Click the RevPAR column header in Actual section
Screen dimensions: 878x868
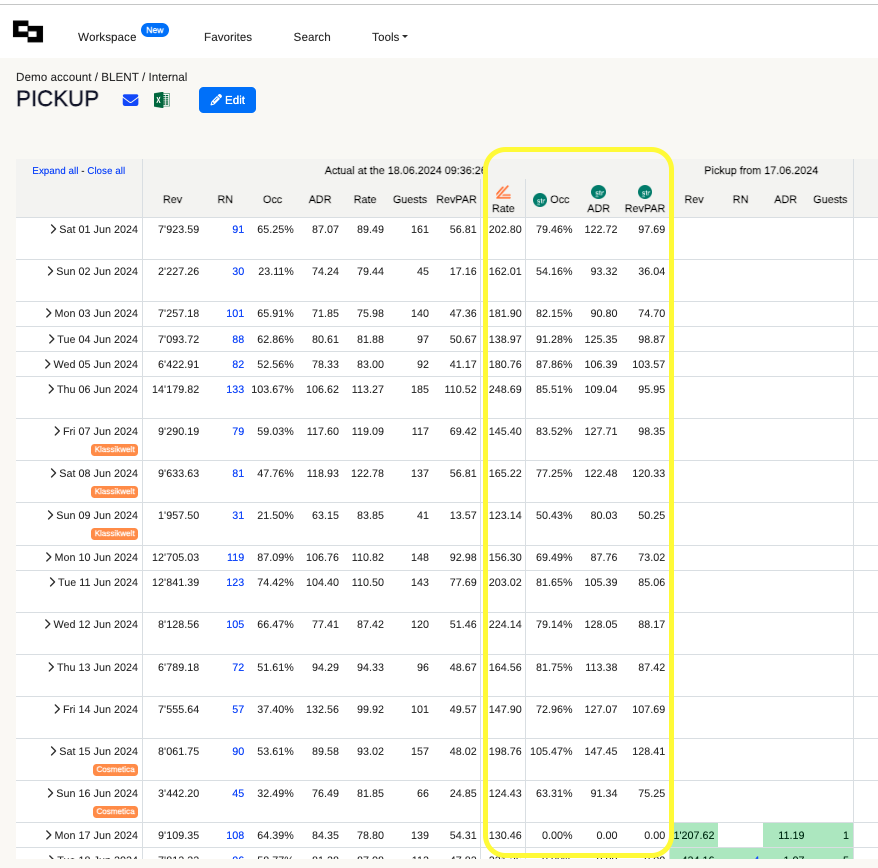pos(456,199)
